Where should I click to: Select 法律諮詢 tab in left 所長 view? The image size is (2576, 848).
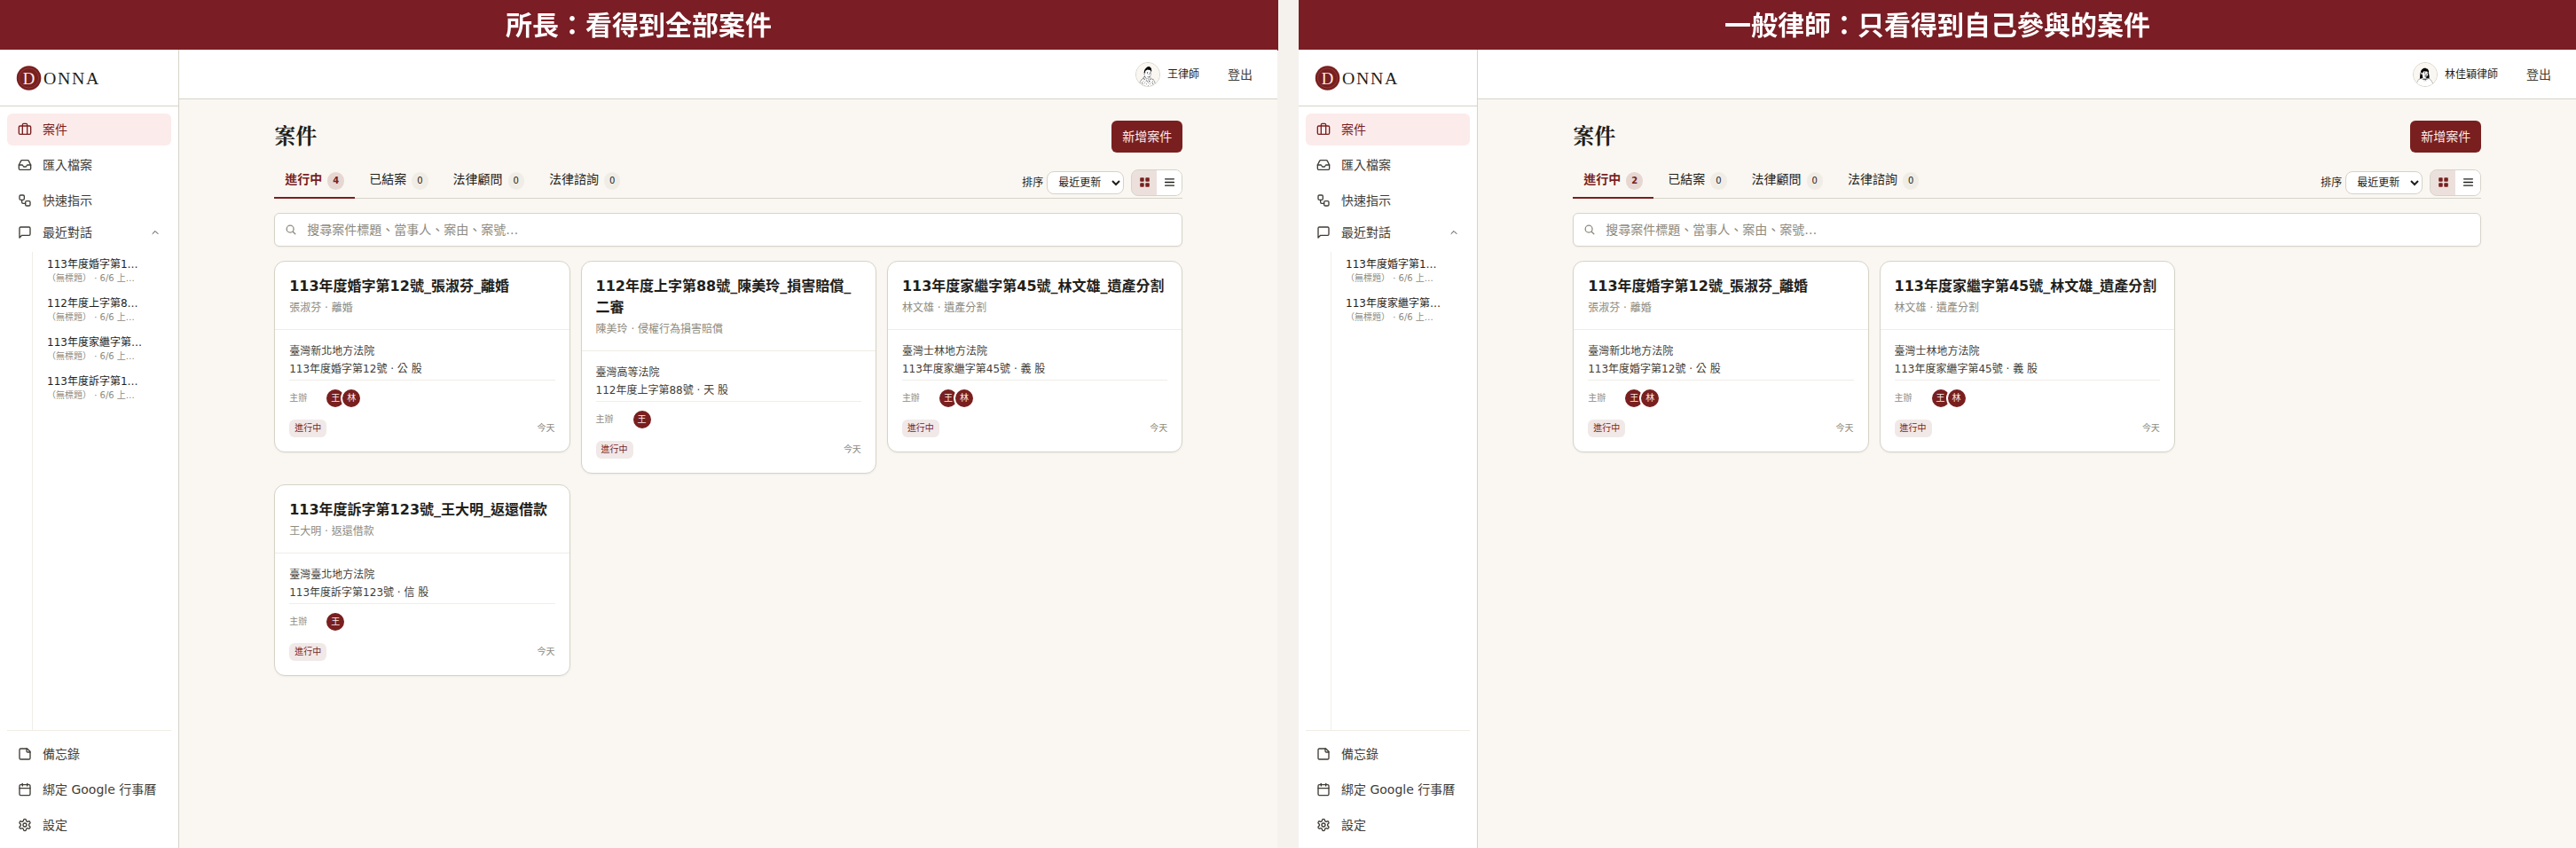point(584,180)
